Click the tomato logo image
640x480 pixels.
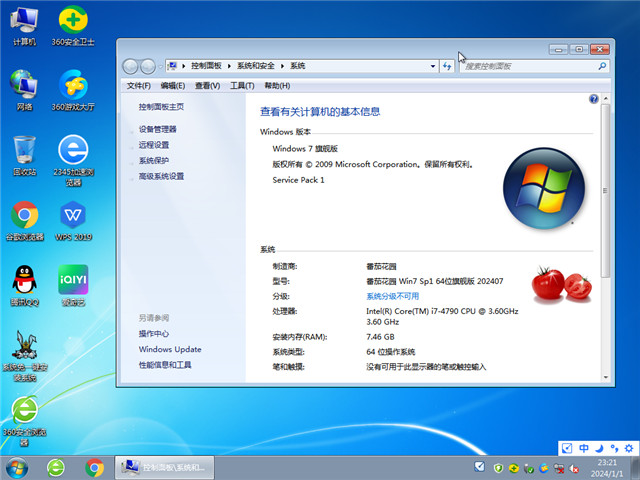click(x=562, y=285)
